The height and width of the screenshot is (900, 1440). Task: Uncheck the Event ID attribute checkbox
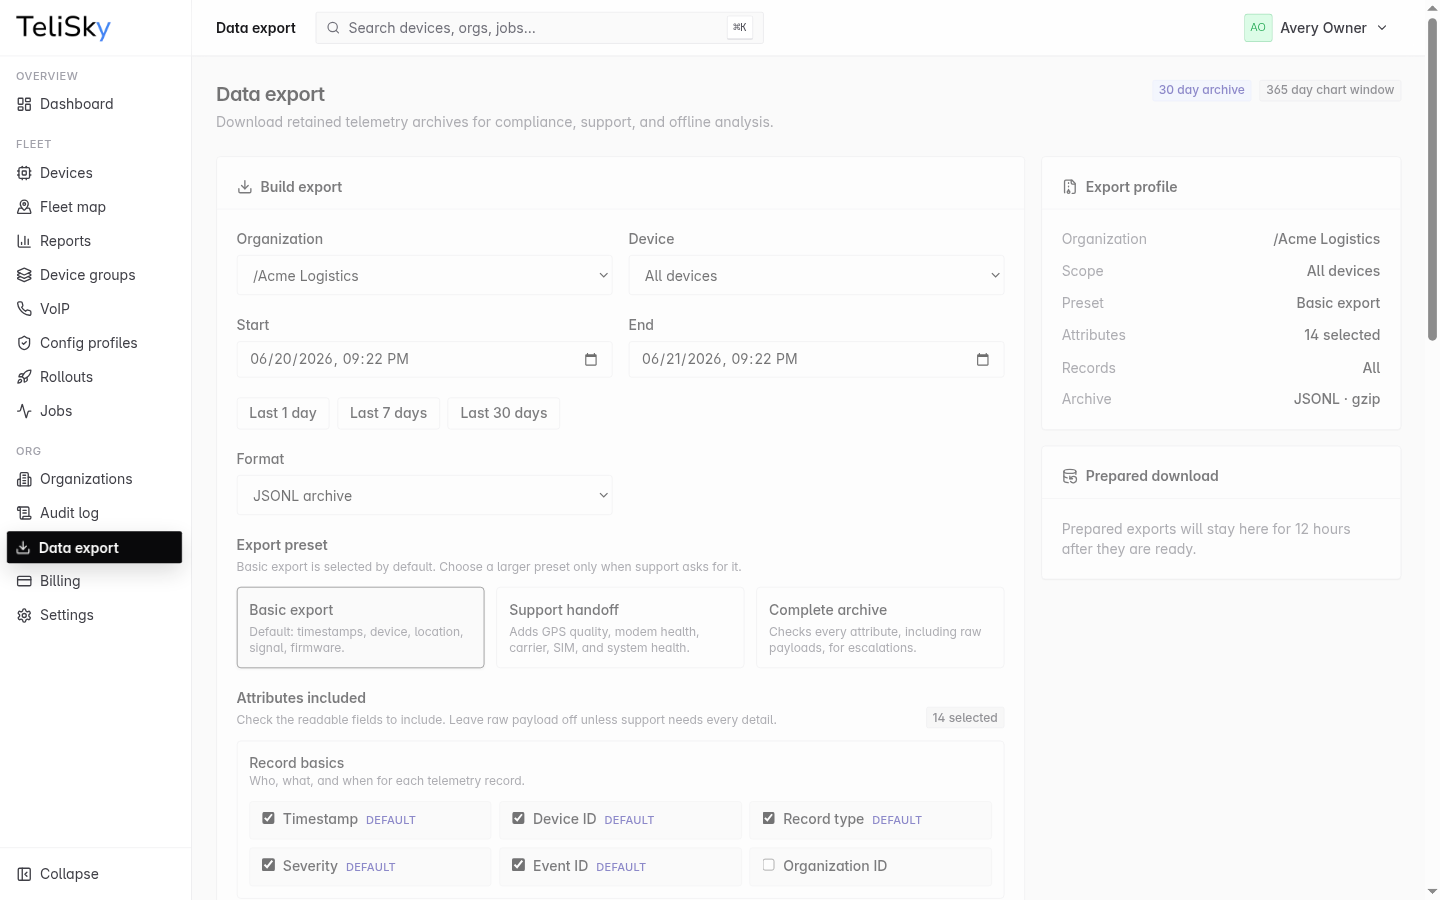518,865
